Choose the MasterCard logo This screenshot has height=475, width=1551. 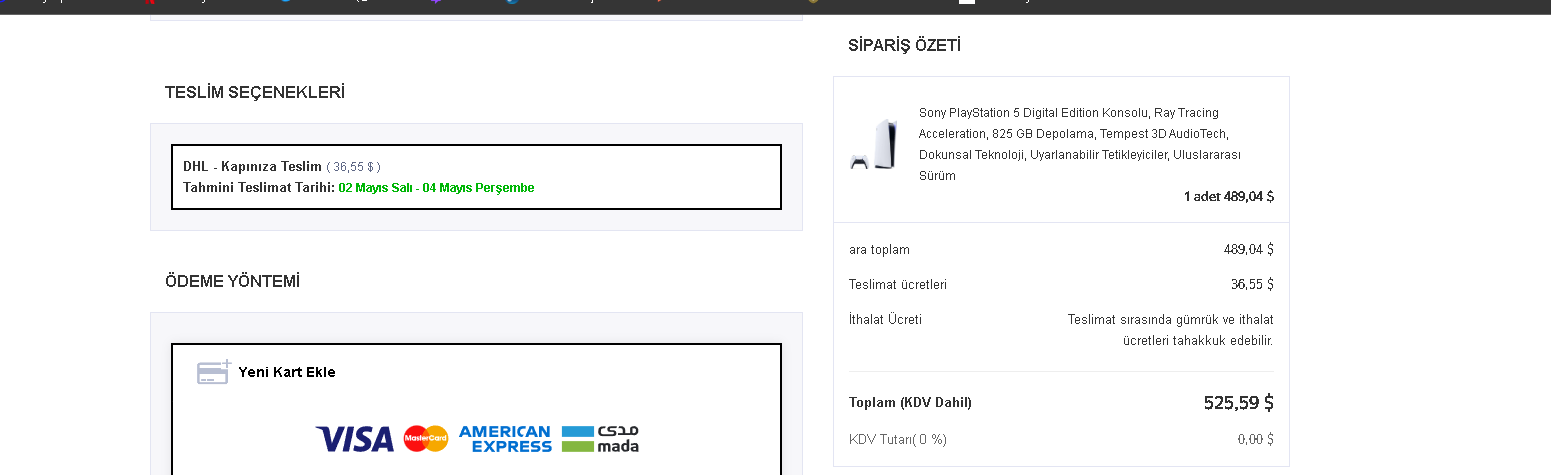426,439
